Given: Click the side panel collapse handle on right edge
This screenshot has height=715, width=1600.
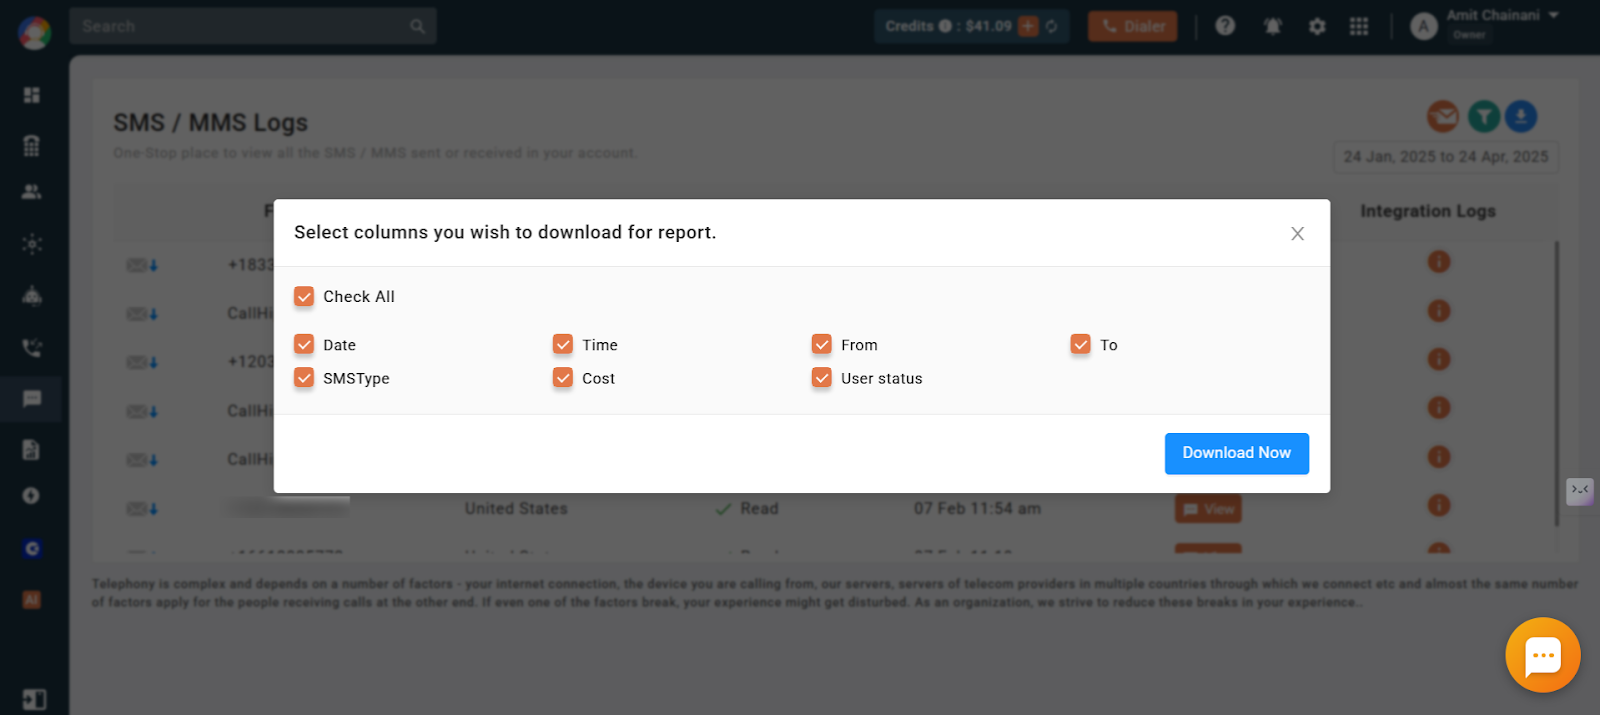Looking at the screenshot, I should 1579,490.
